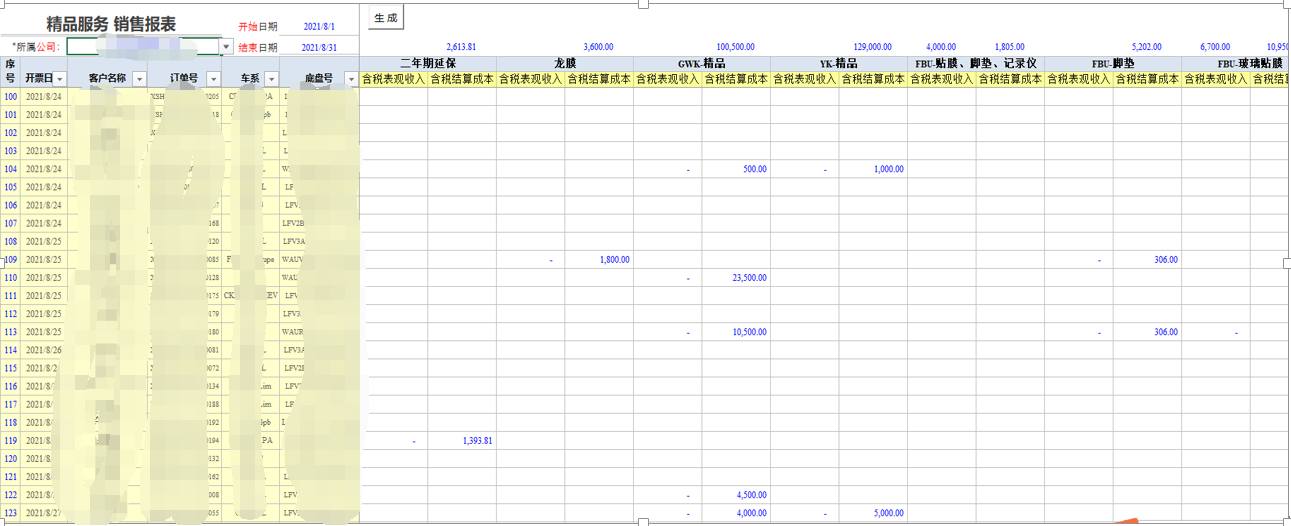Select the cell showing 23,500.00
Screen dimensions: 1291x526
point(736,278)
